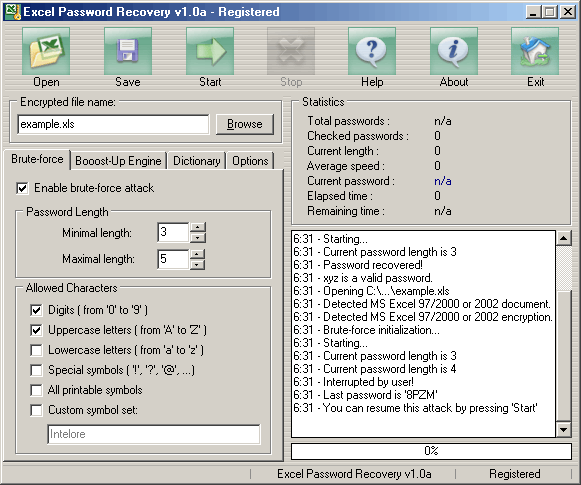Click the Exit house icon
Screen dimensions: 581x485
535,52
